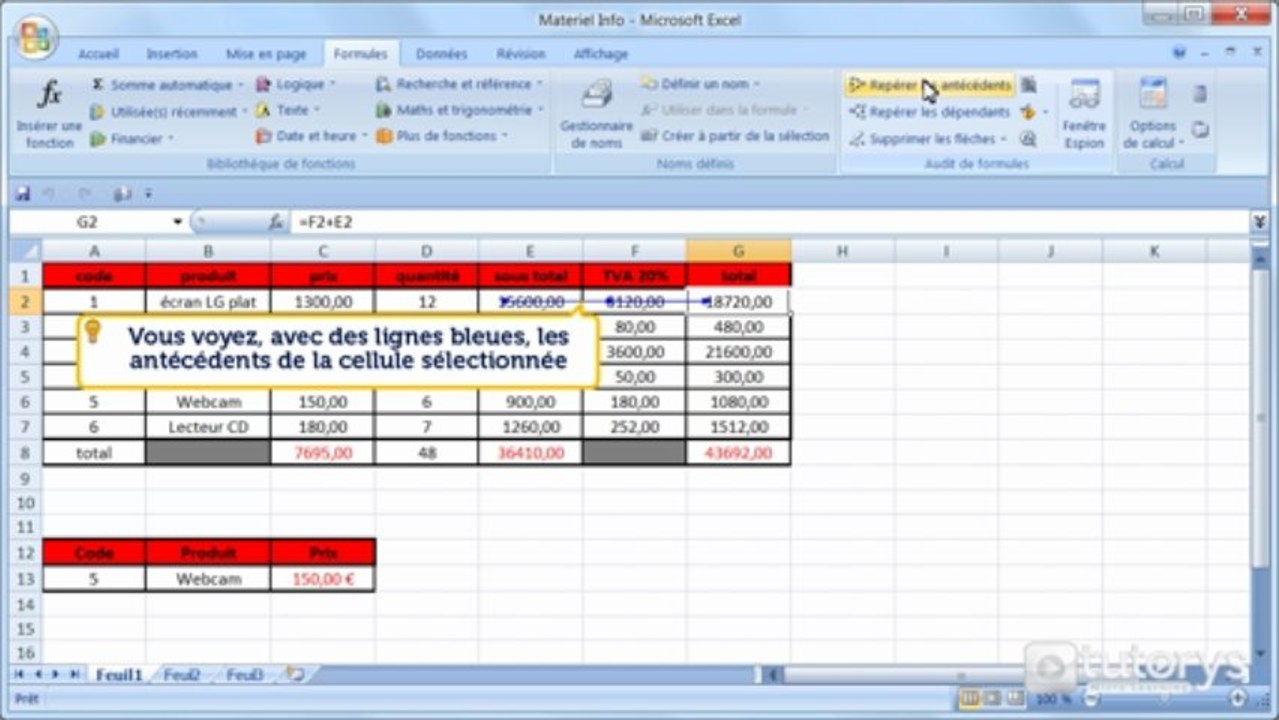Screen dimensions: 1279x720
Task: Click the insert new worksheet tab icon
Action: click(294, 674)
